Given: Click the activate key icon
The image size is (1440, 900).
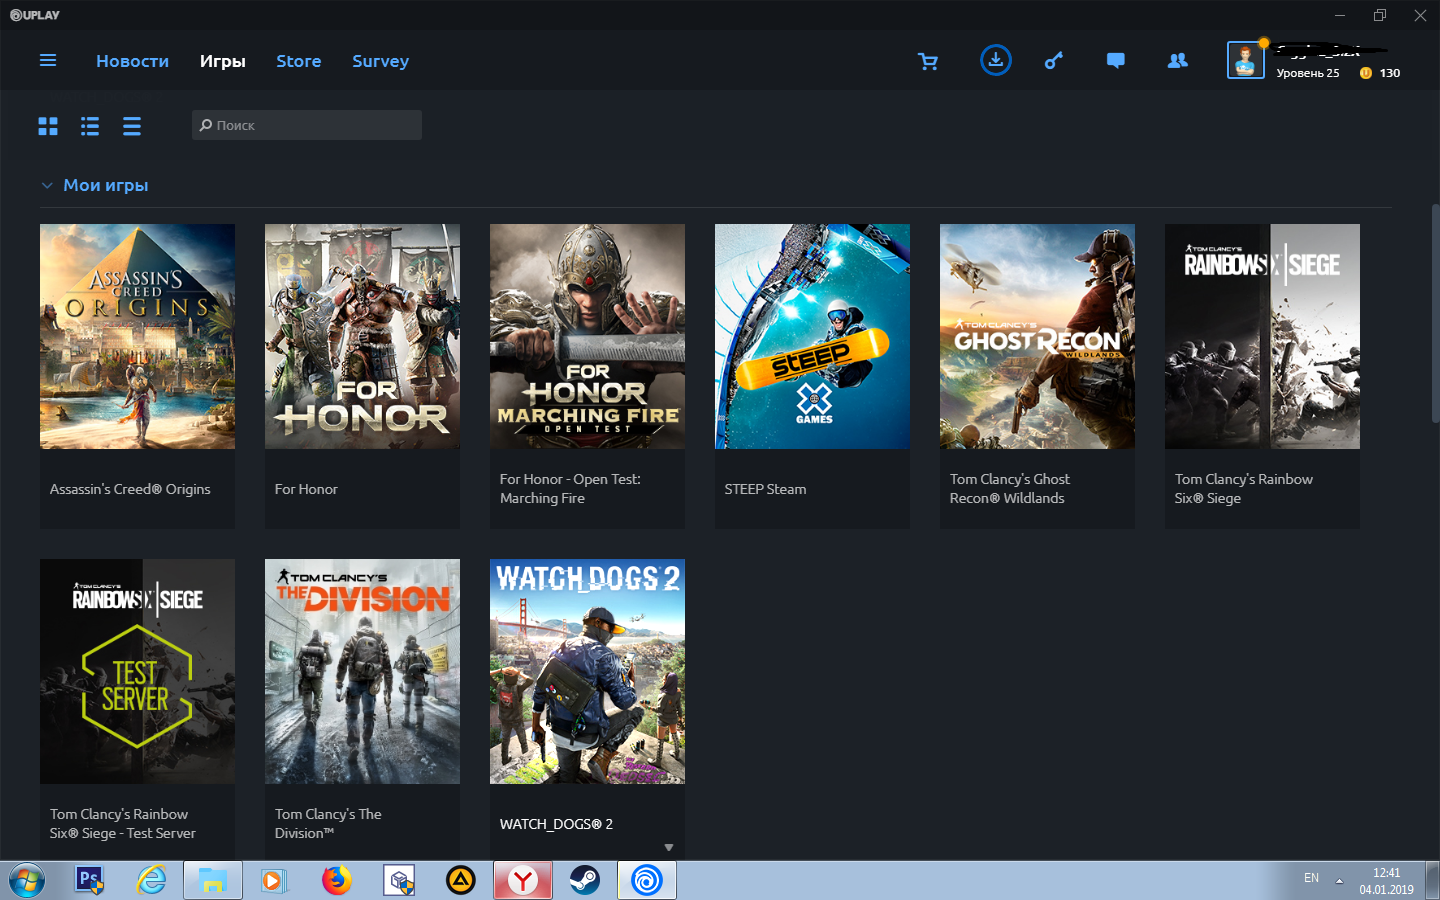Looking at the screenshot, I should (x=1054, y=61).
